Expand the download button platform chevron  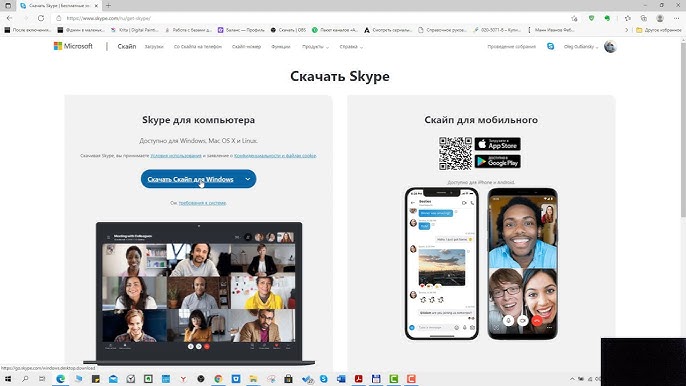pos(248,179)
